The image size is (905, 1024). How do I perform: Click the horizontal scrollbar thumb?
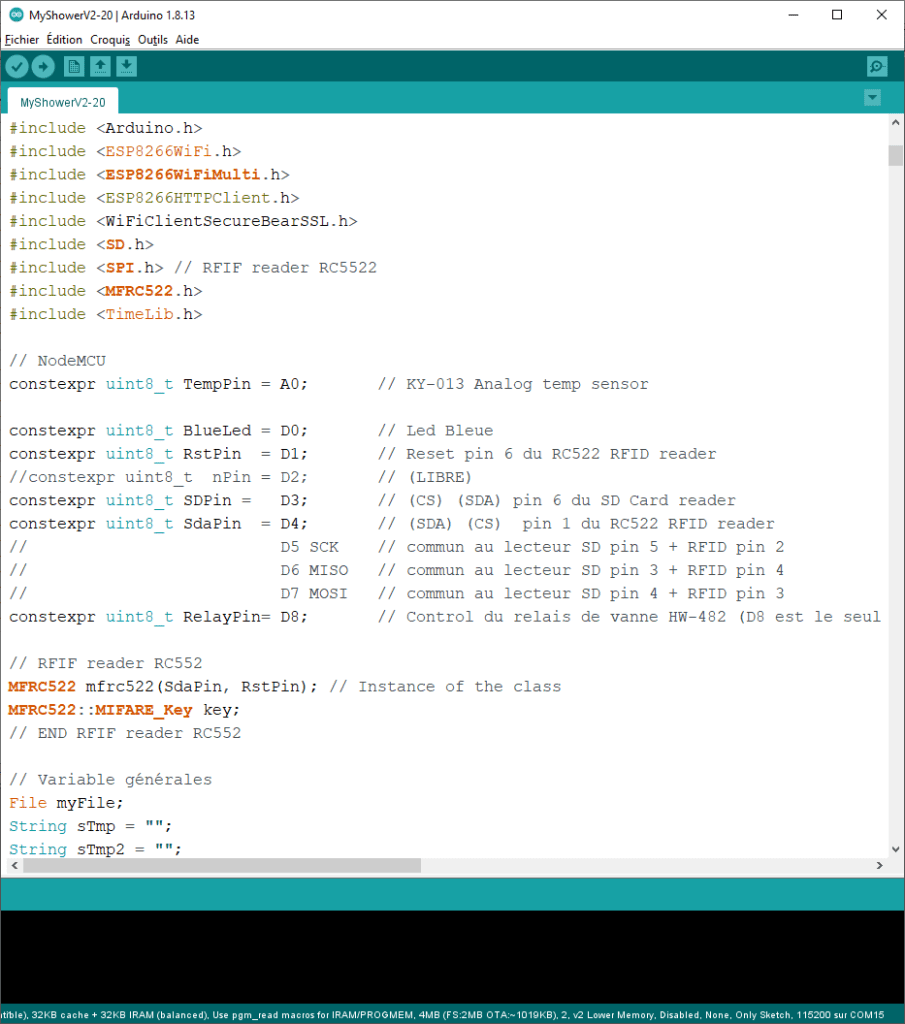(222, 865)
